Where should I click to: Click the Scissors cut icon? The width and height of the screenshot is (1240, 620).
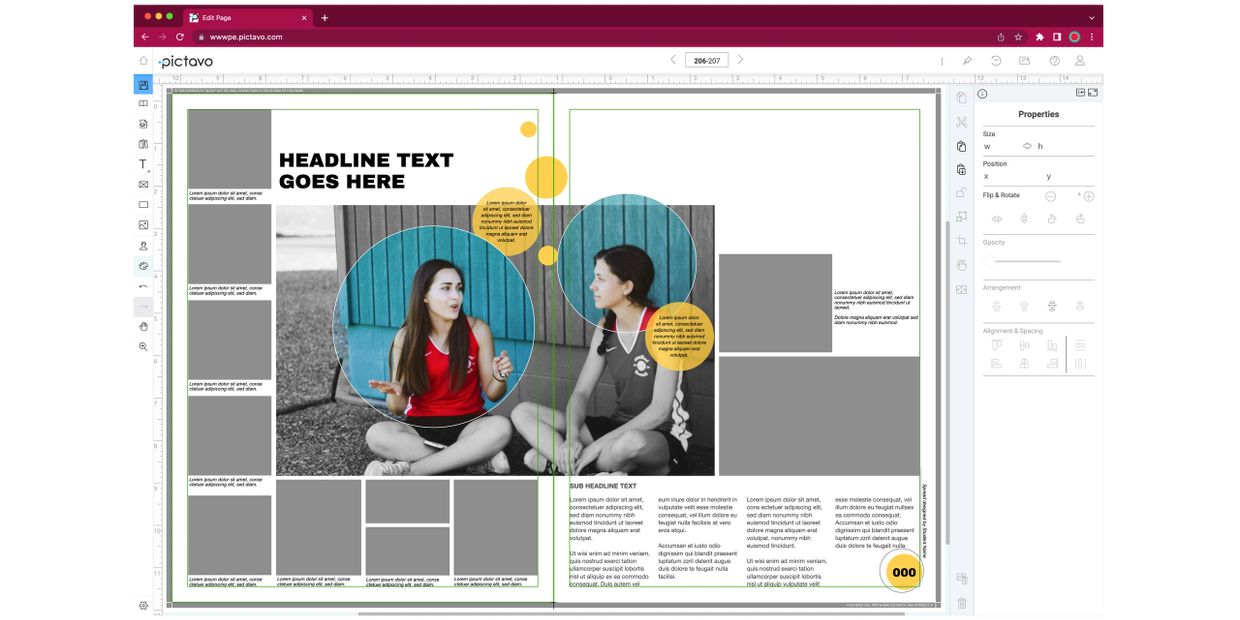(961, 122)
